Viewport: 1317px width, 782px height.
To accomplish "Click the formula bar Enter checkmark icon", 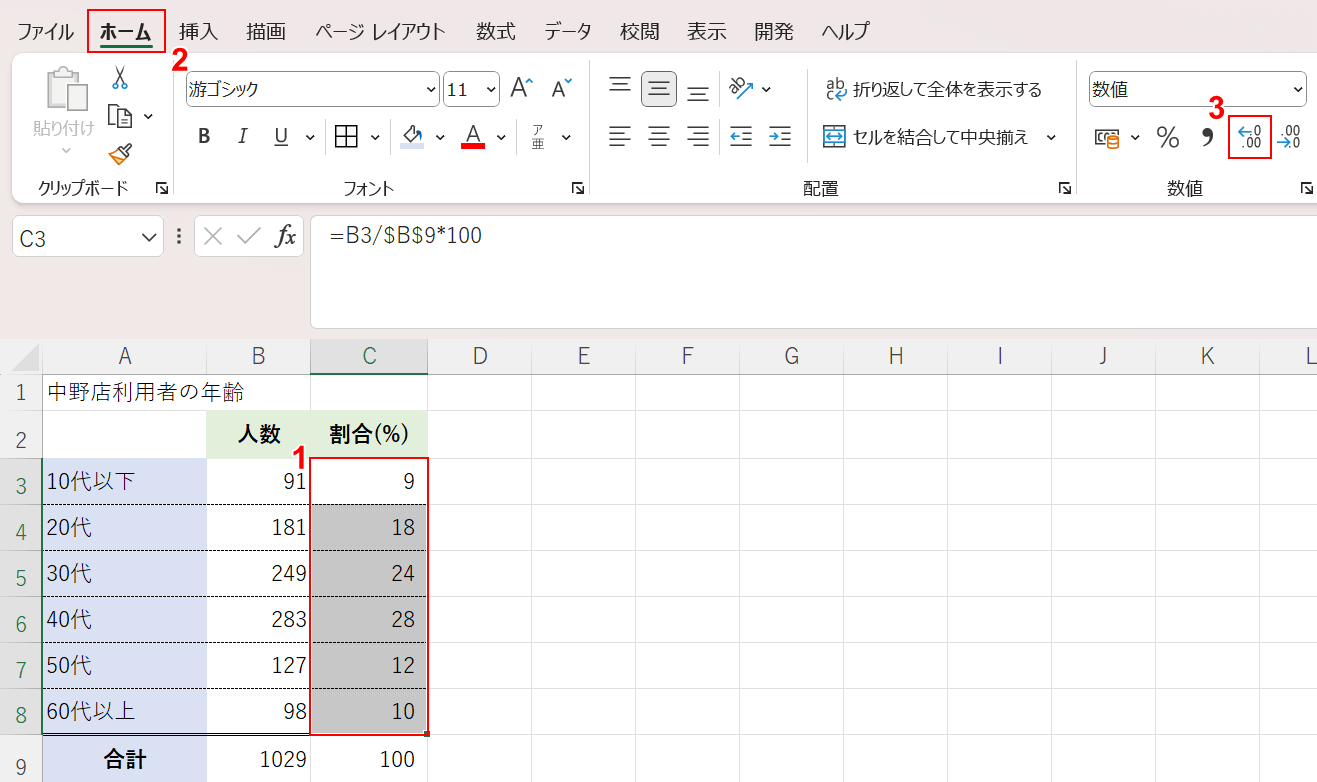I will point(248,236).
